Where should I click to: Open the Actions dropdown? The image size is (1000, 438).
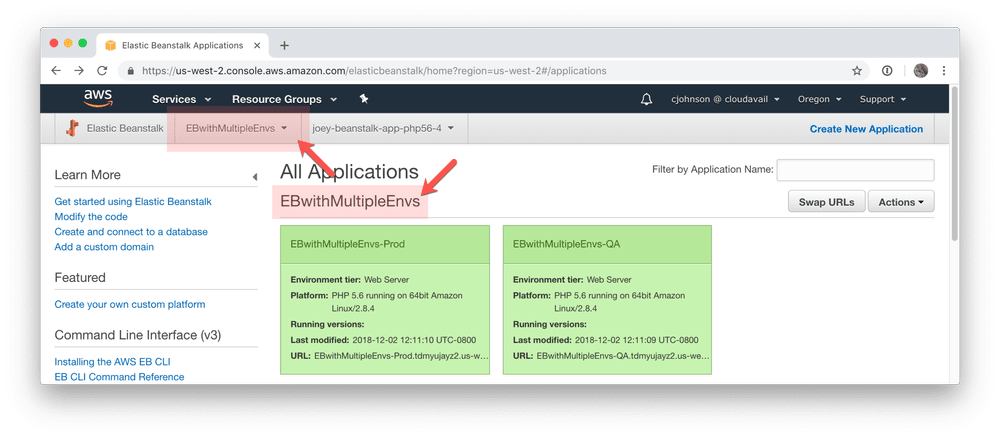(901, 201)
